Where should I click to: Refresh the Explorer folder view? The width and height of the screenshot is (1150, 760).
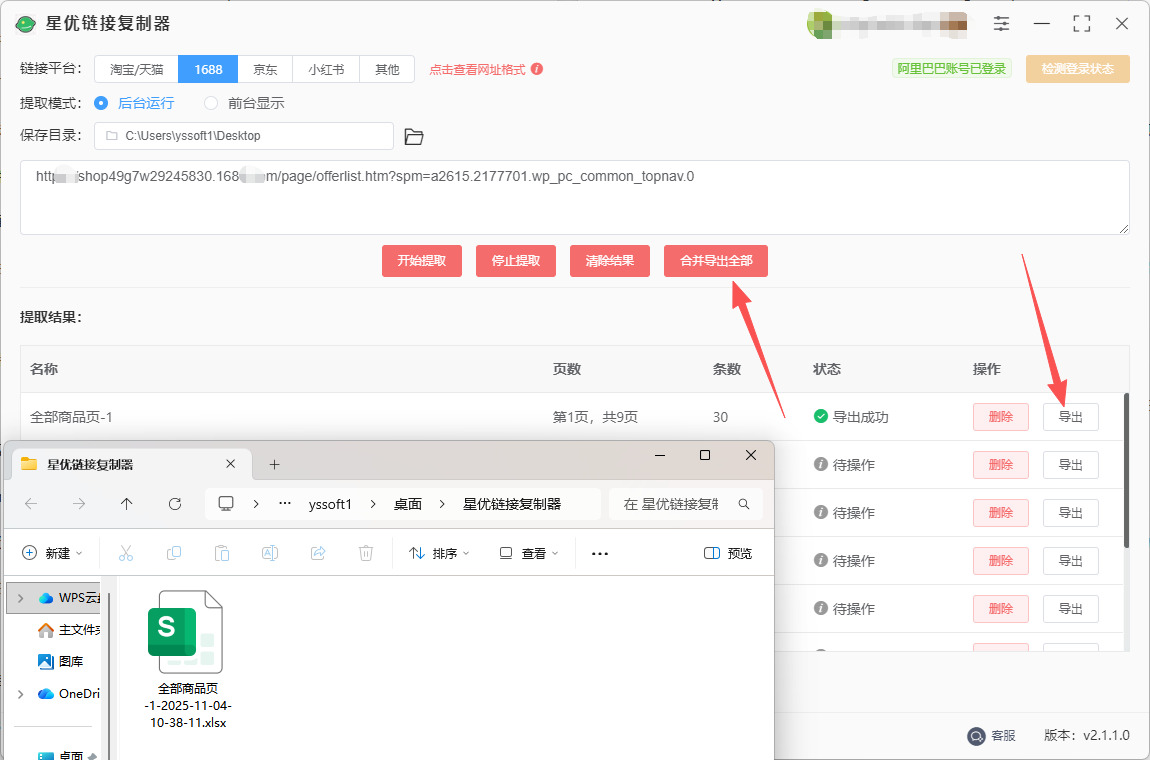pyautogui.click(x=175, y=504)
